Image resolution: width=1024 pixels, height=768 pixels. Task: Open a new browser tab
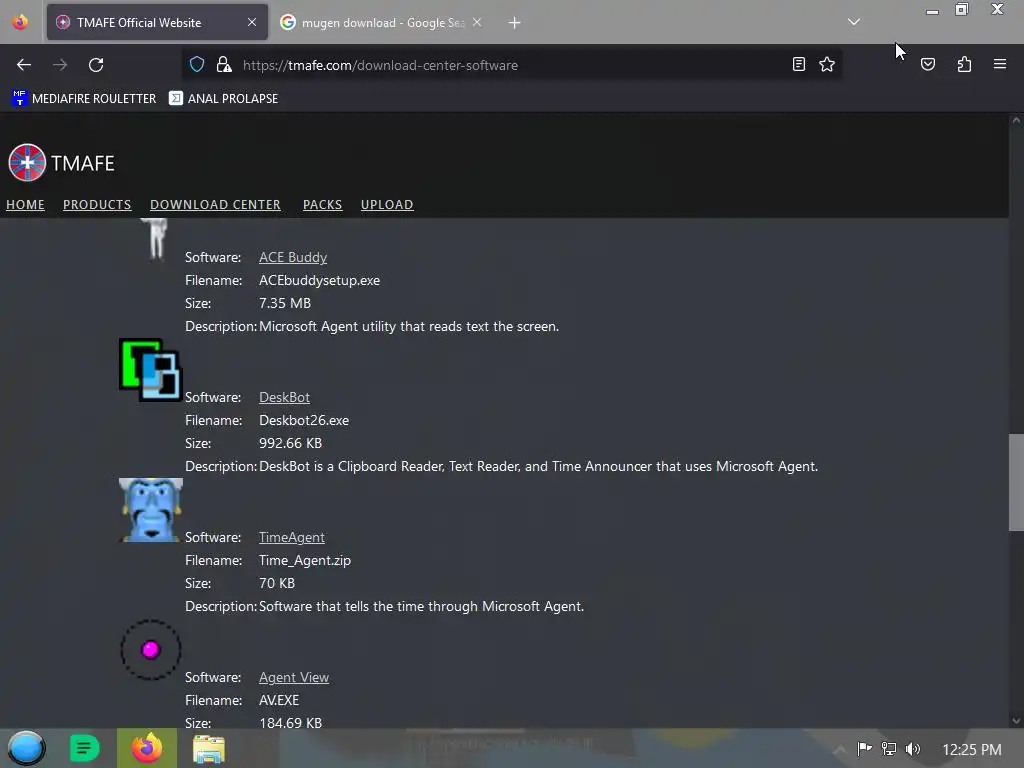[515, 23]
